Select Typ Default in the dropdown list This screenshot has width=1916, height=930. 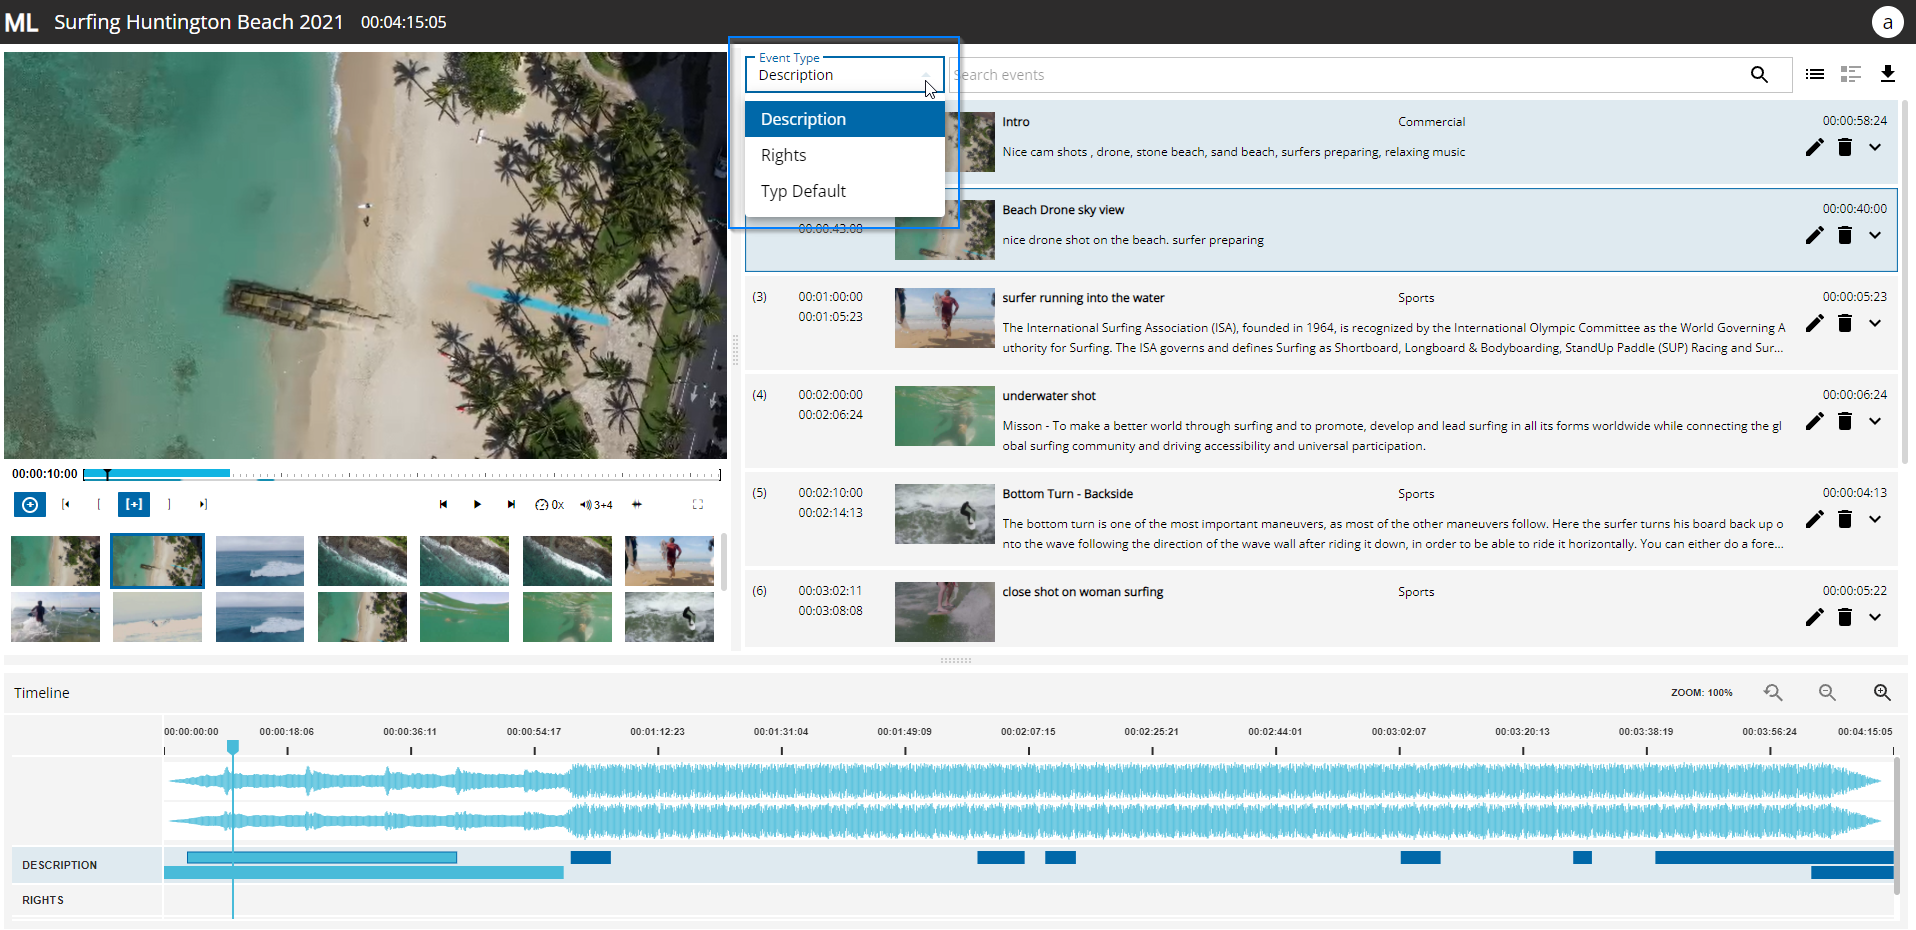(x=803, y=191)
